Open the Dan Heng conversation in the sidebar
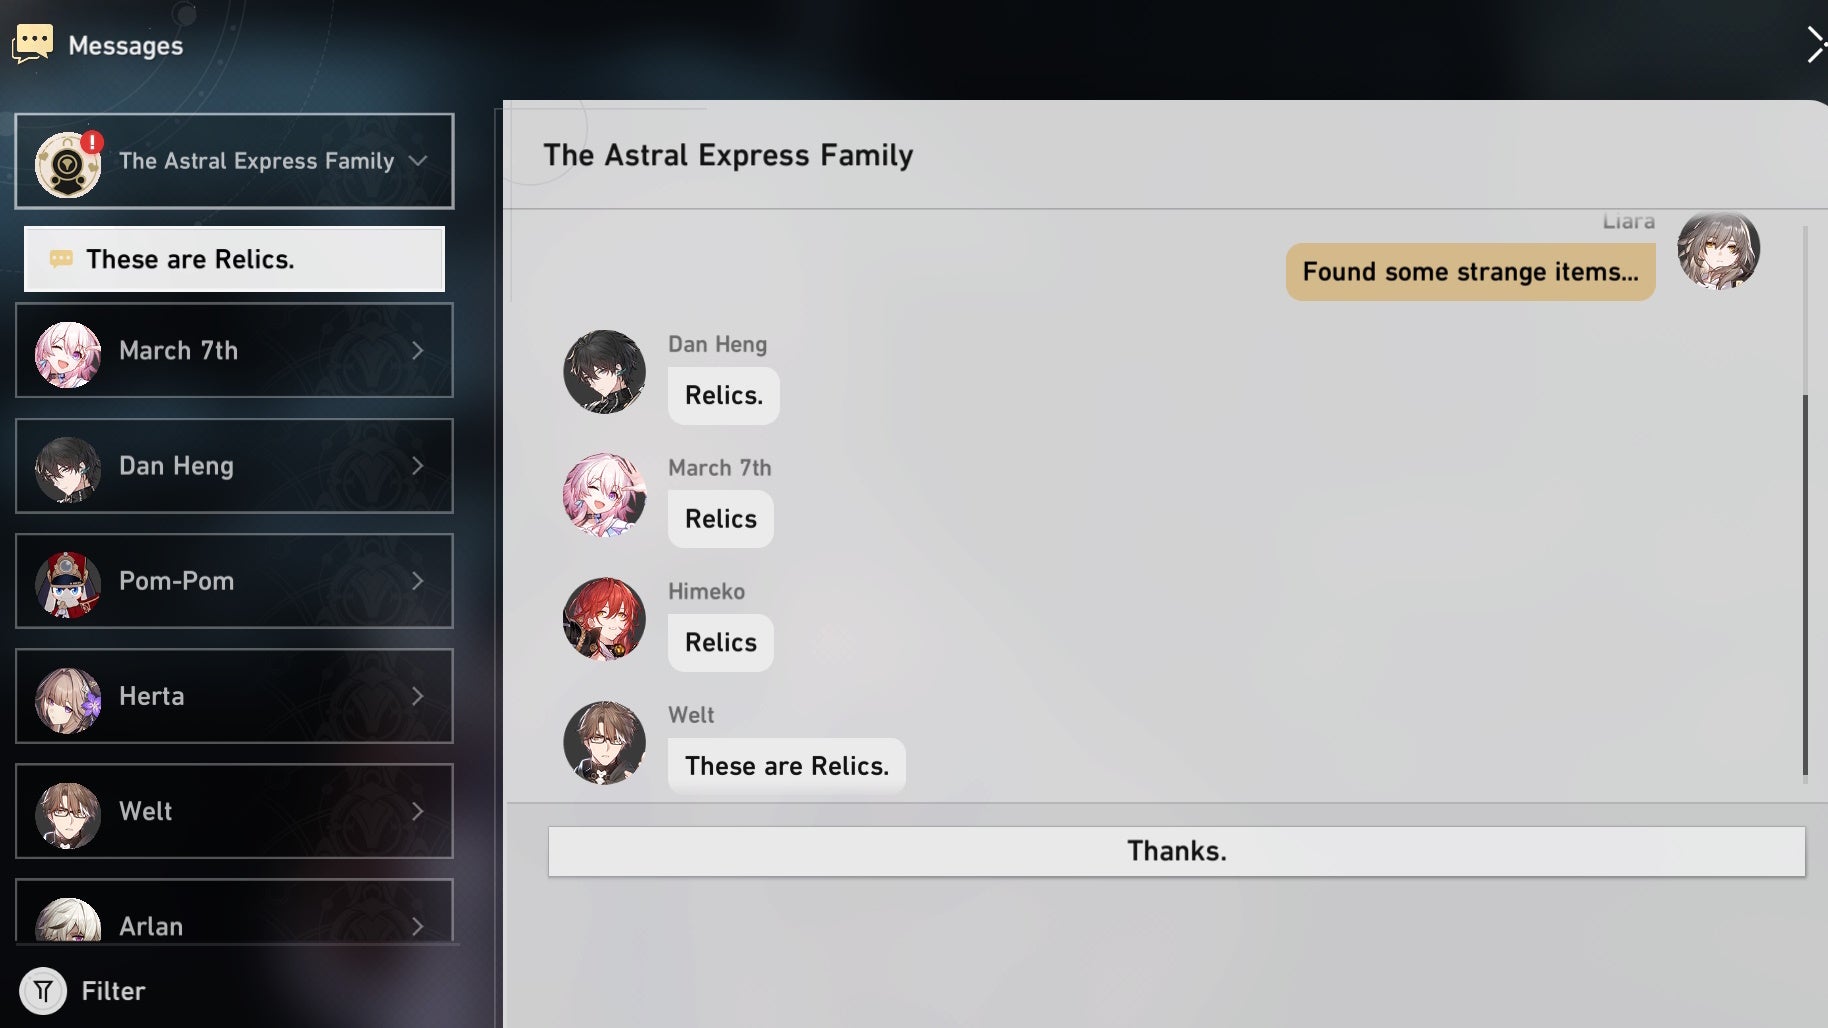Image resolution: width=1828 pixels, height=1028 pixels. click(234, 466)
